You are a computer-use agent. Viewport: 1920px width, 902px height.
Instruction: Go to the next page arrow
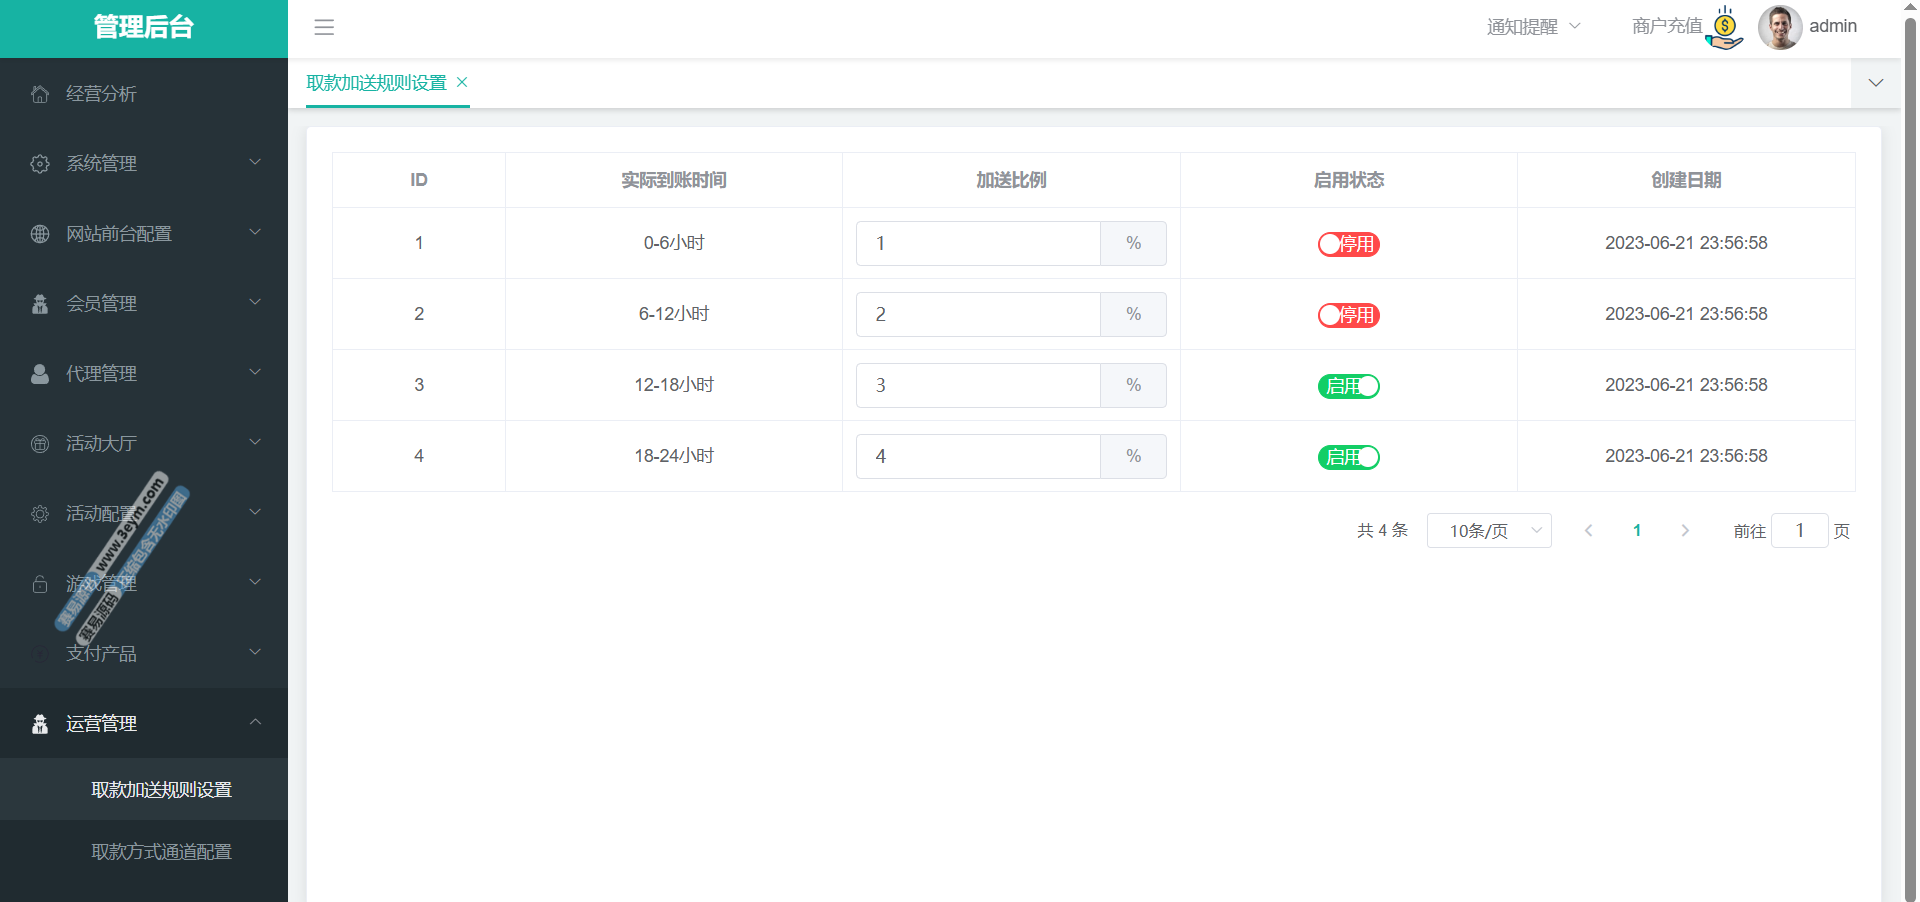1685,531
